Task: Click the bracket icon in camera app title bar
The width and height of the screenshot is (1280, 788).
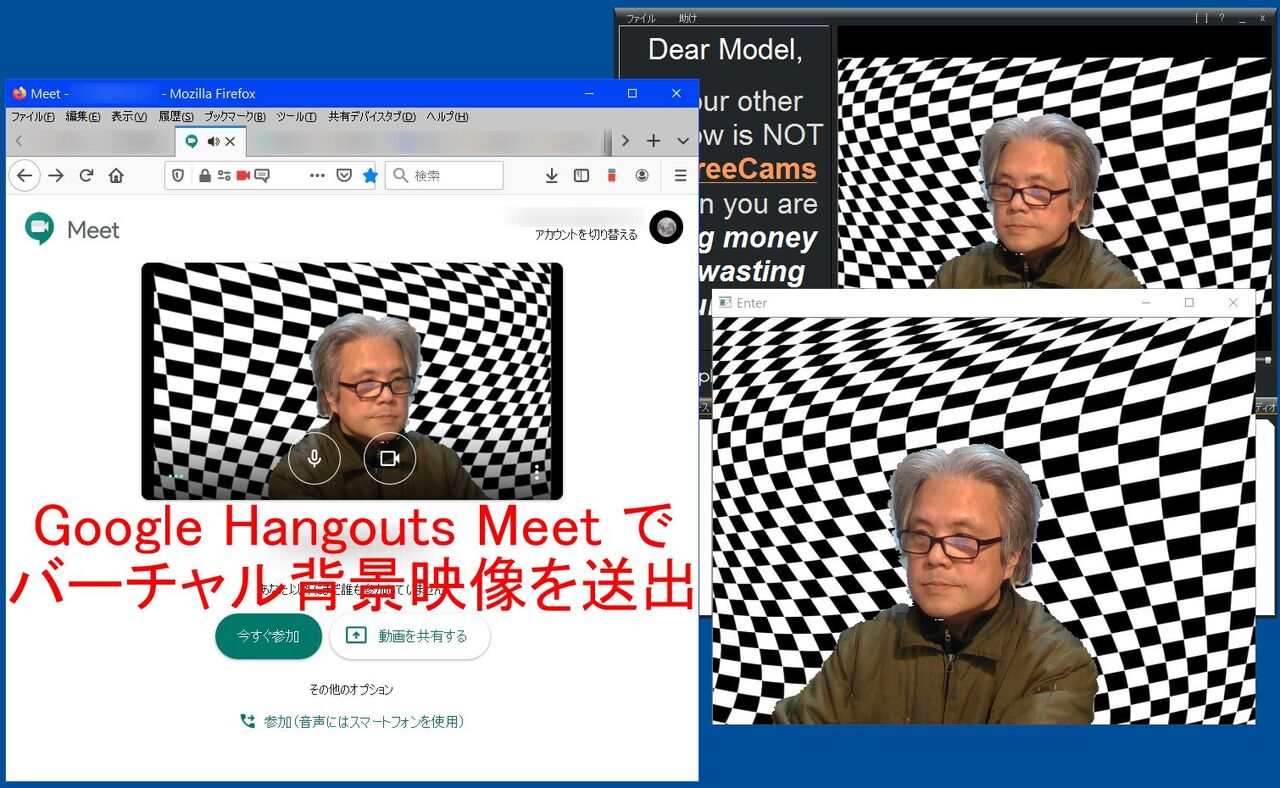Action: tap(1201, 18)
